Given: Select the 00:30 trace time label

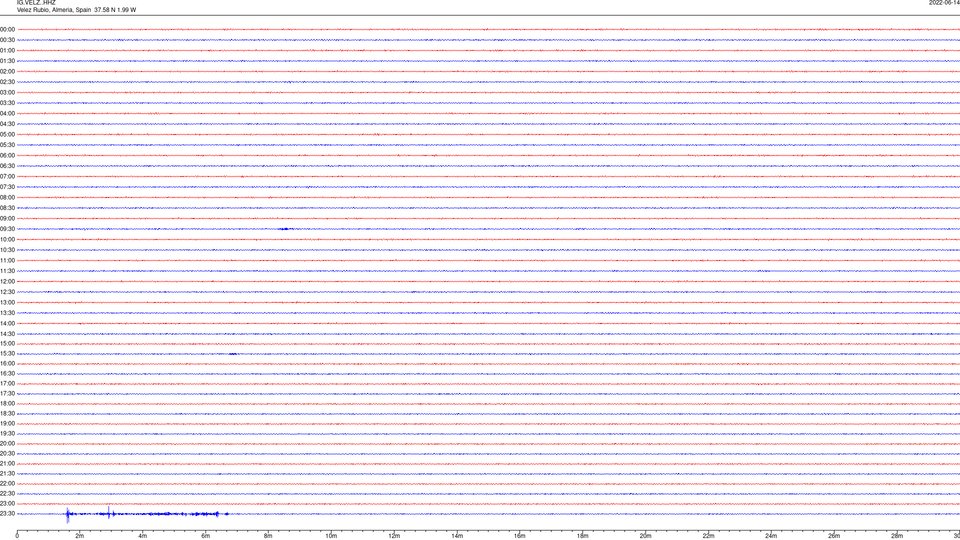Looking at the screenshot, I should [7, 40].
